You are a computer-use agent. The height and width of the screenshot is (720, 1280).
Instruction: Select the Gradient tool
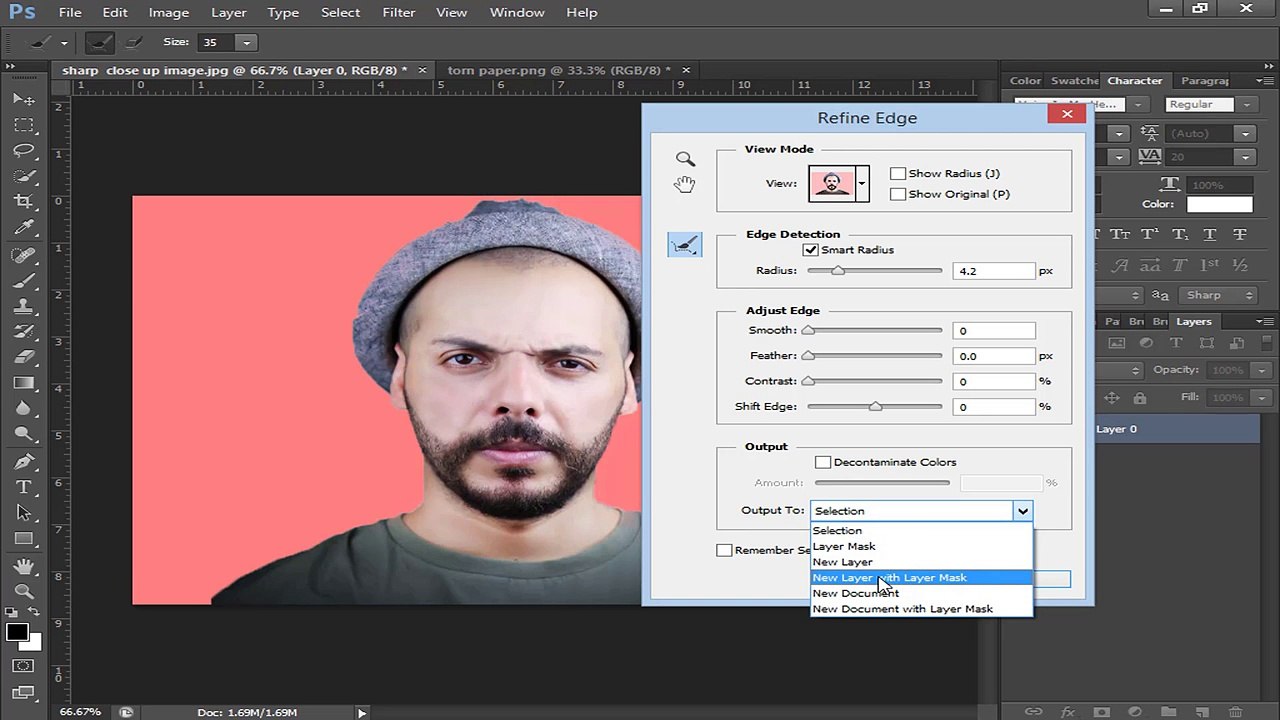(x=24, y=383)
